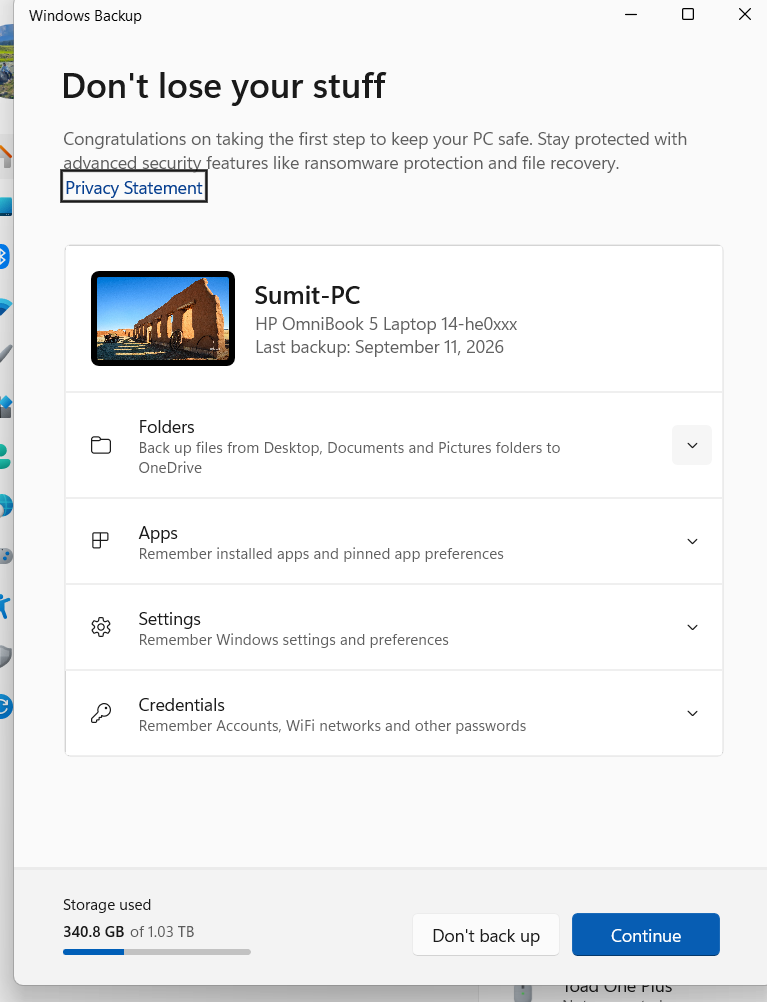The height and width of the screenshot is (1002, 767).
Task: Click the 'Remember Windows settings and preferences' text
Action: [293, 640]
